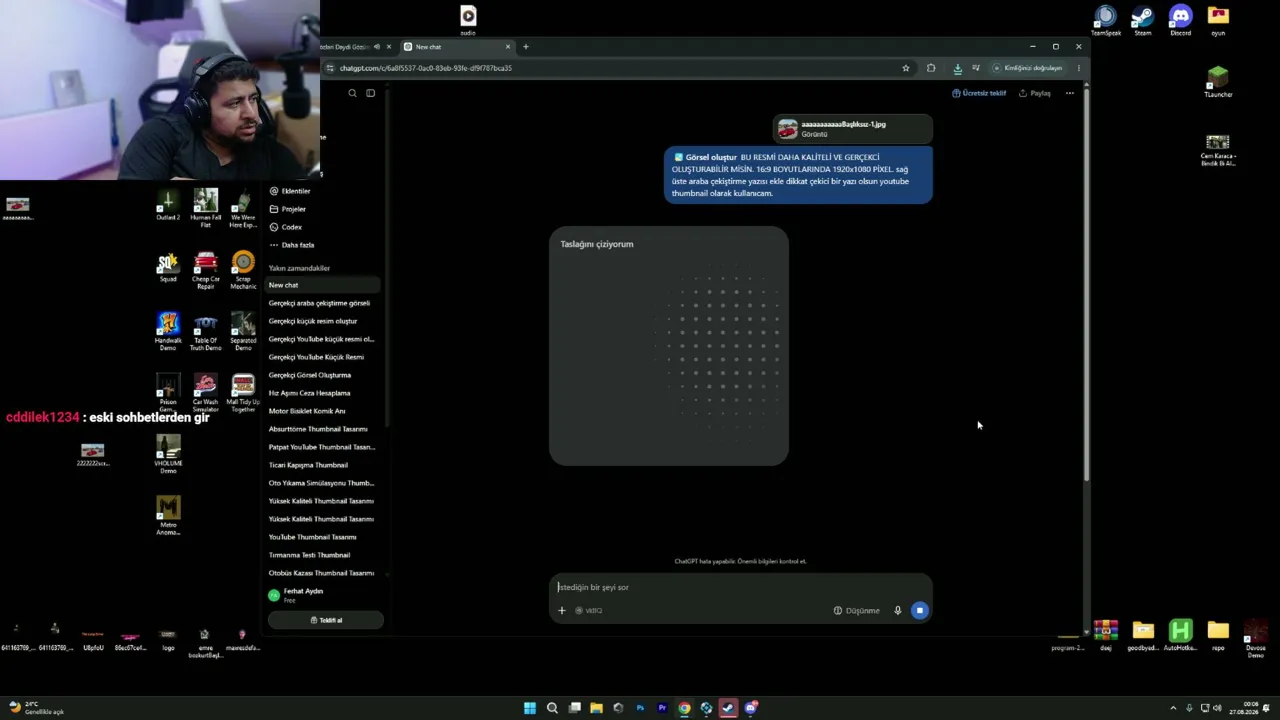Open the browser downloads icon

[x=957, y=68]
